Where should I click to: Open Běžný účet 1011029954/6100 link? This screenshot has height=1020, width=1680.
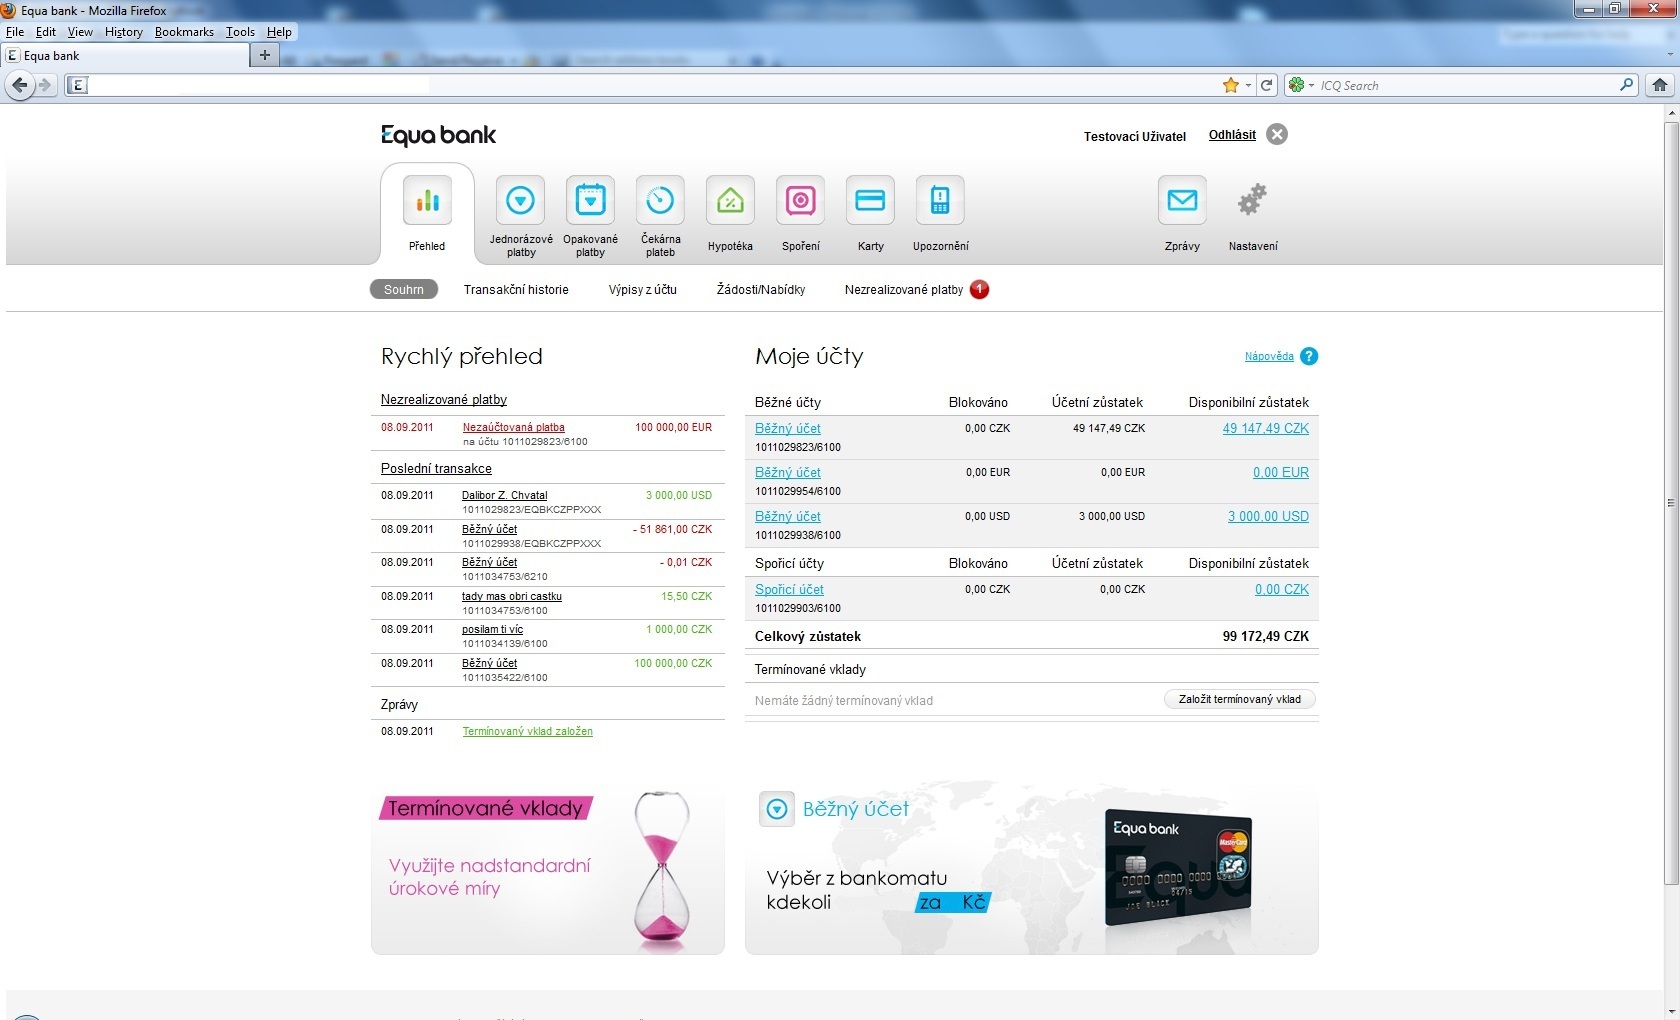pos(788,472)
